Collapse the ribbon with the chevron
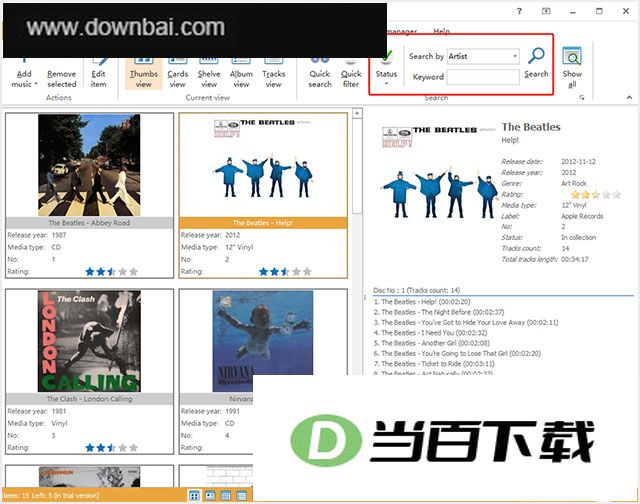 tap(629, 97)
